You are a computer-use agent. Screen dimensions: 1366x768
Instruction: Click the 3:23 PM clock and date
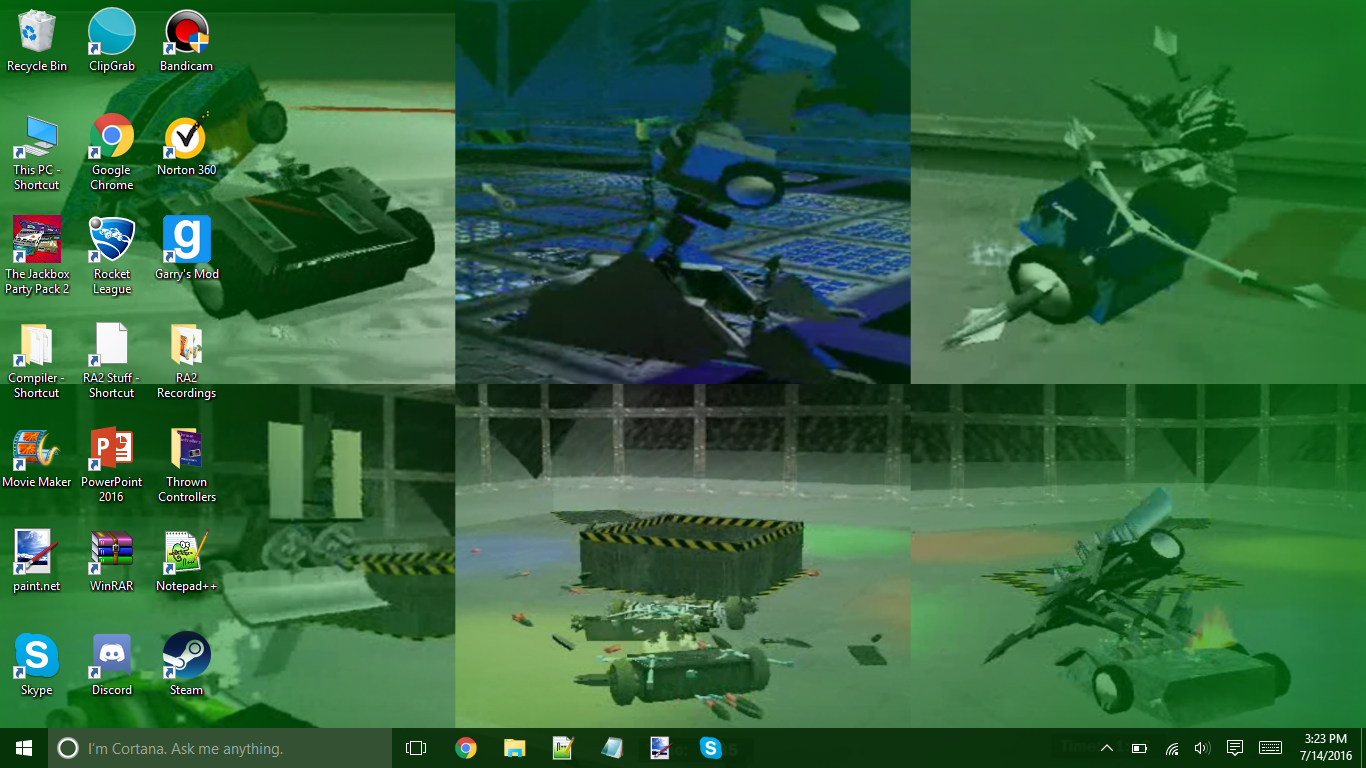pyautogui.click(x=1326, y=748)
